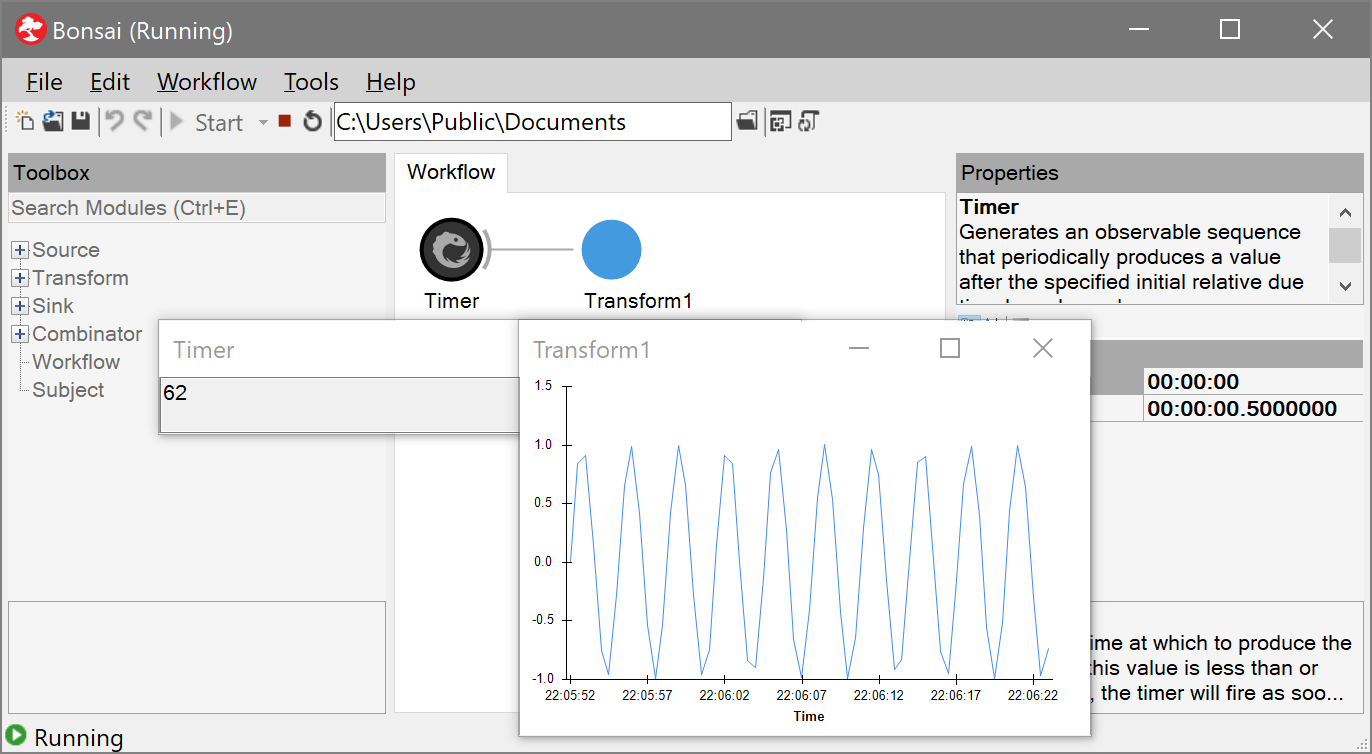
Task: Click the Bonsai app logo icon
Action: point(32,30)
